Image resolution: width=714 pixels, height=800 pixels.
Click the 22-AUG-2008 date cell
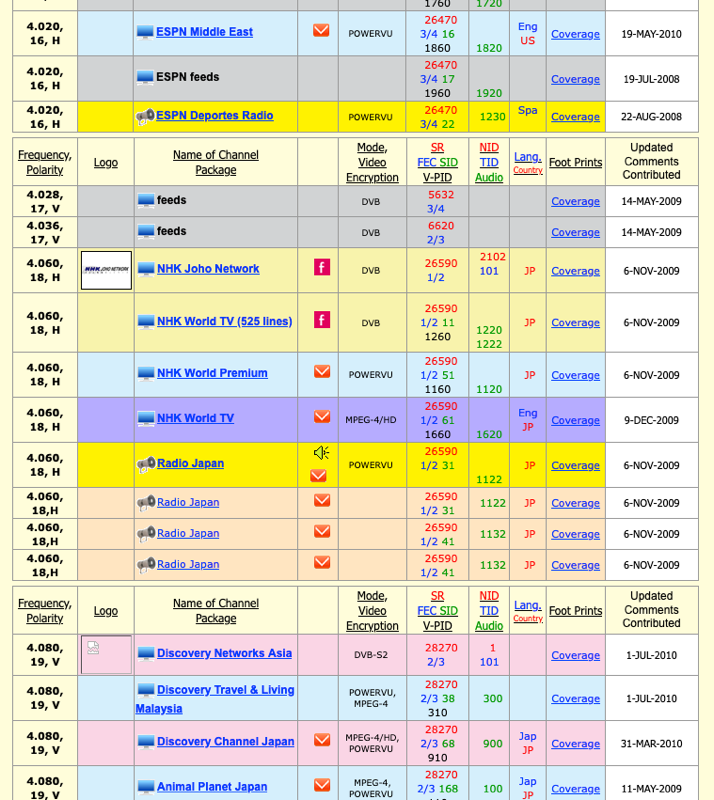651,117
